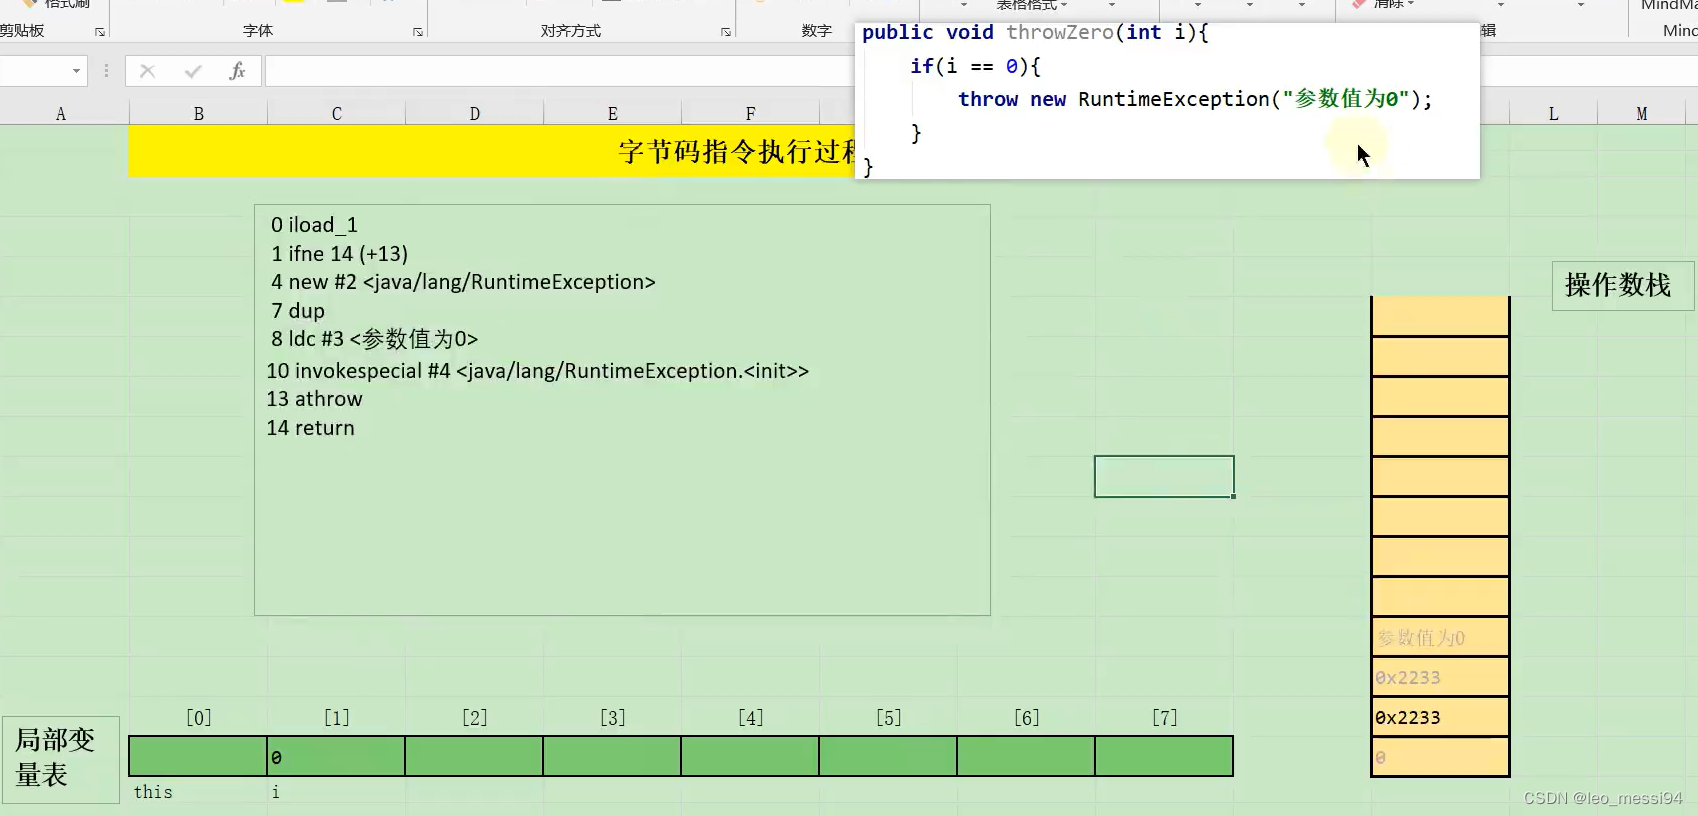Click the formula bar cancel X icon

click(148, 71)
